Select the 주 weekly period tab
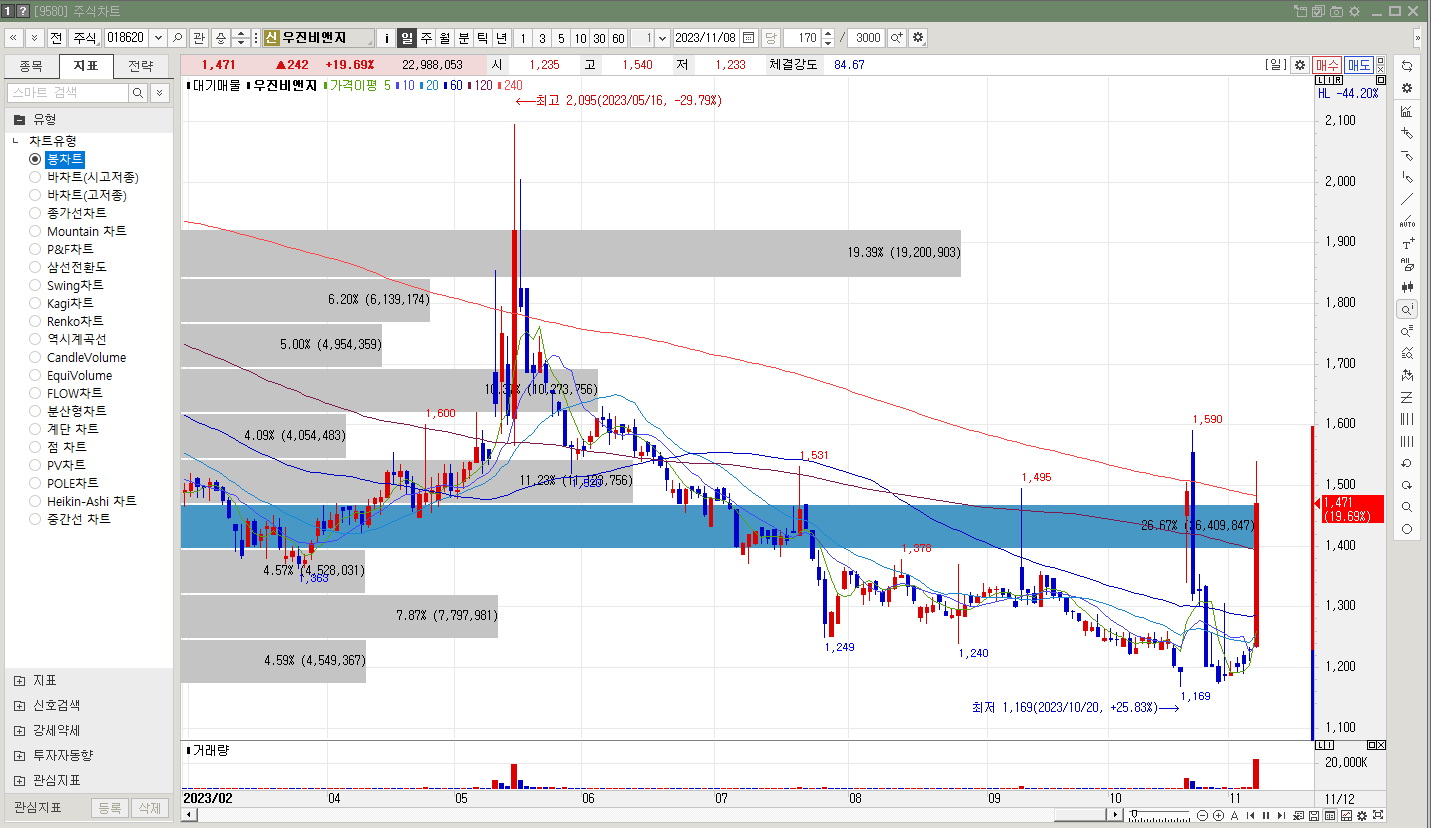The height and width of the screenshot is (828, 1431). (426, 38)
